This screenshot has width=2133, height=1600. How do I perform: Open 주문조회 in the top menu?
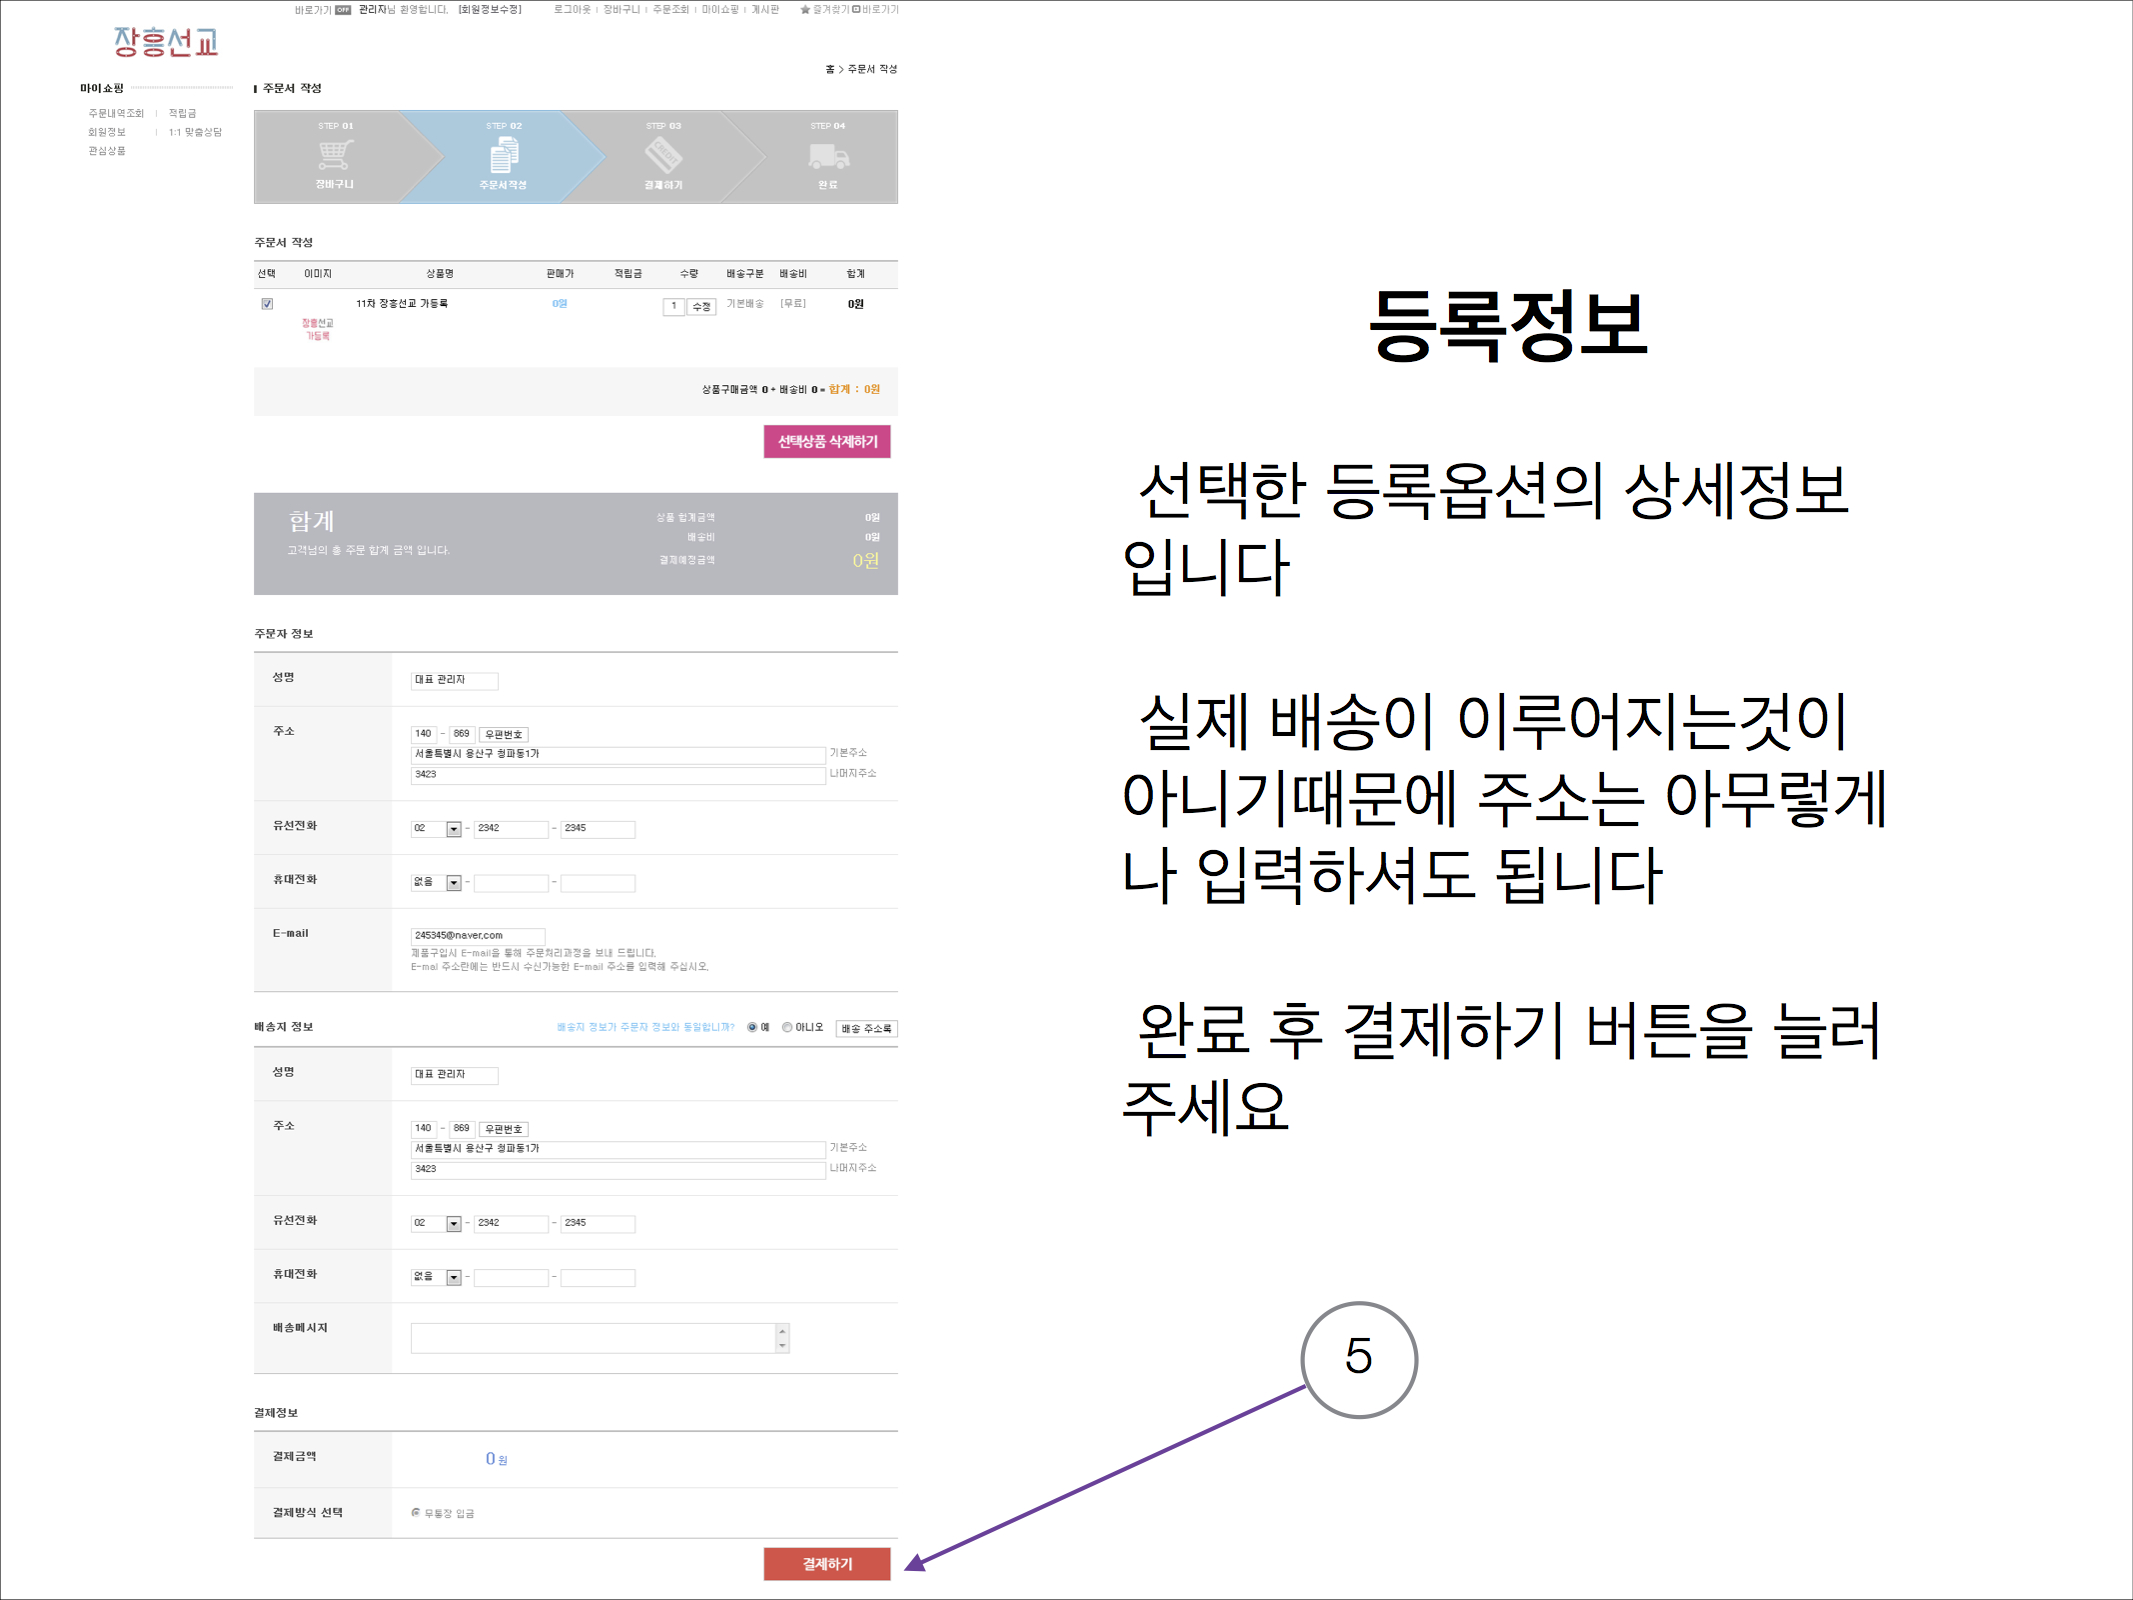pyautogui.click(x=670, y=9)
